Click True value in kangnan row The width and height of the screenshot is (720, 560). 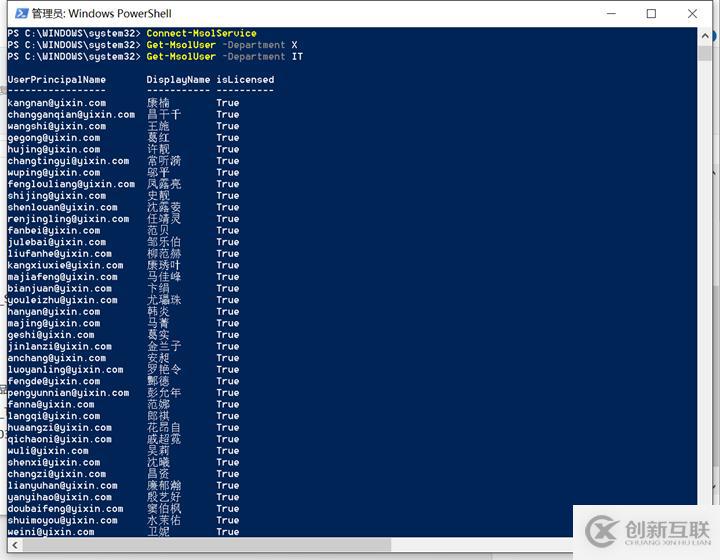point(228,103)
